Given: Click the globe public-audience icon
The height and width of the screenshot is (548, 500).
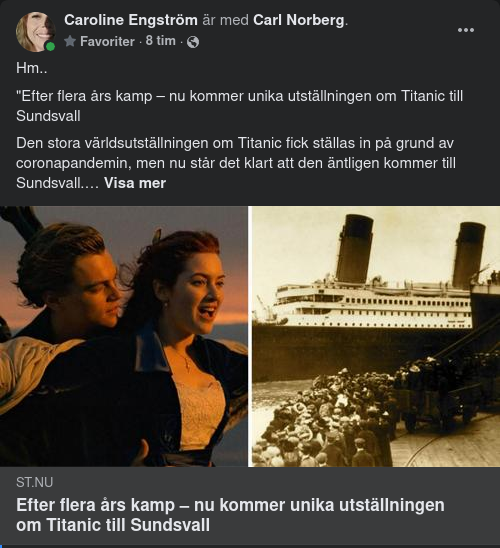Looking at the screenshot, I should [193, 42].
